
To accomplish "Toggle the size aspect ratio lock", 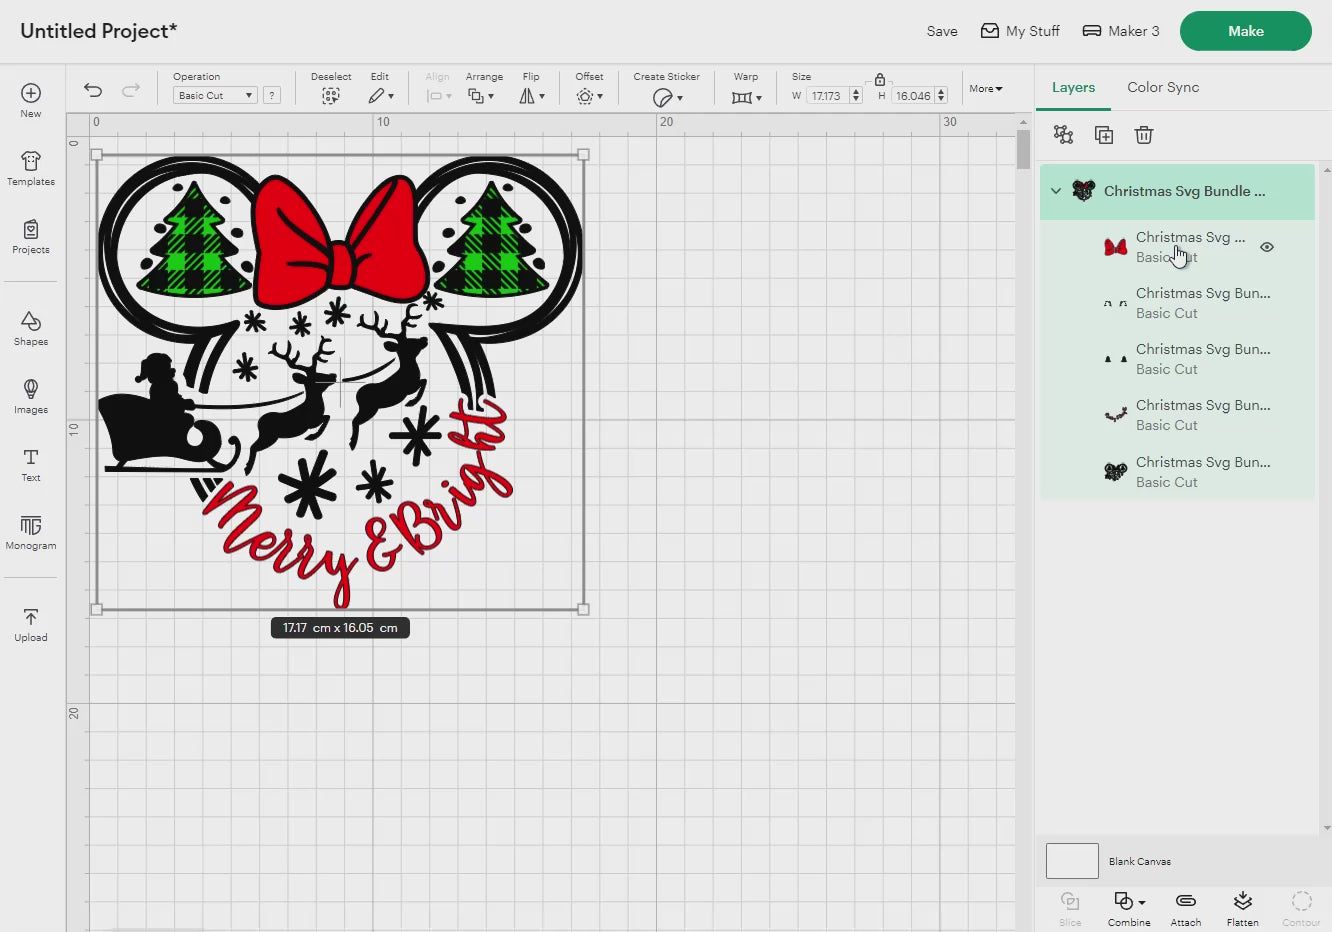I will 880,79.
